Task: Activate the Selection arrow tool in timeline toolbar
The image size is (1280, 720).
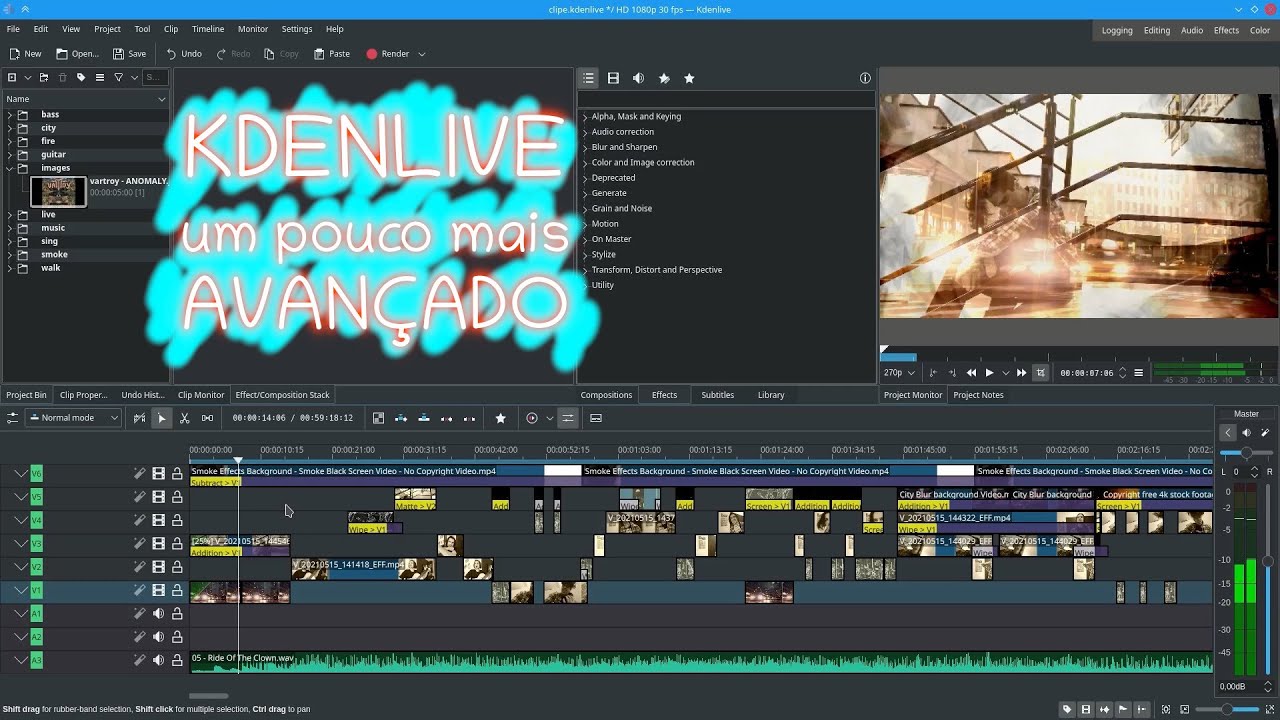Action: (161, 418)
